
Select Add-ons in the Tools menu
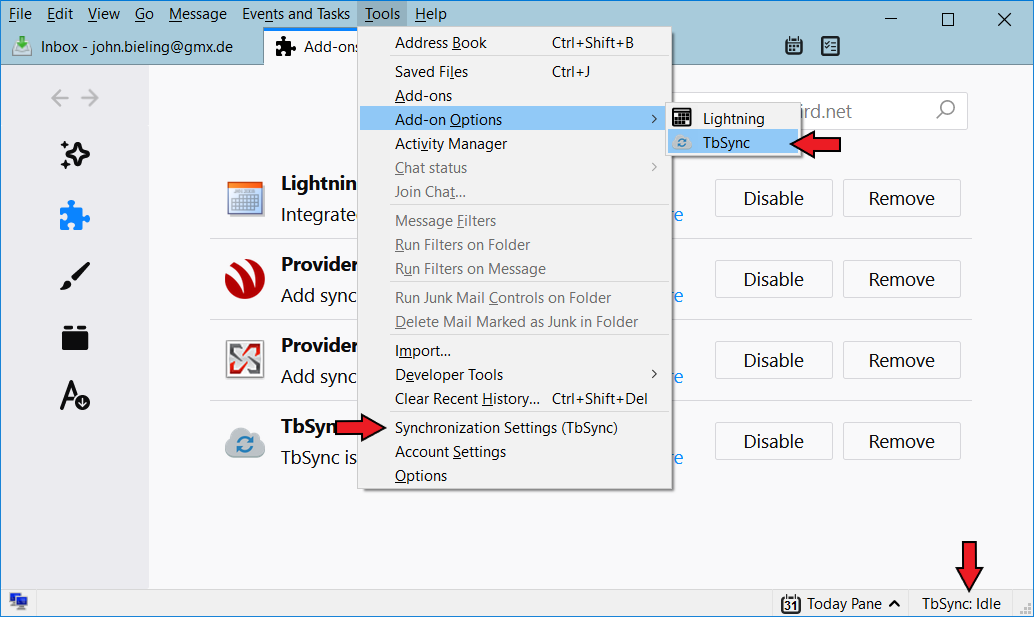(514, 96)
